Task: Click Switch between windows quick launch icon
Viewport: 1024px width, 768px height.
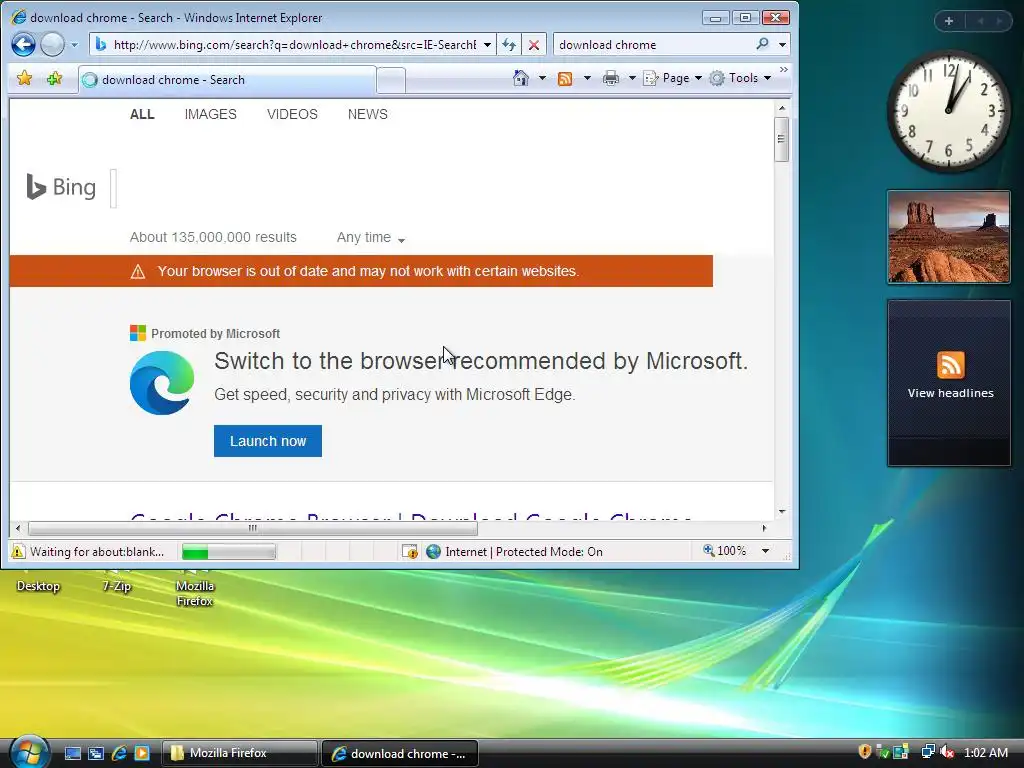Action: point(96,753)
